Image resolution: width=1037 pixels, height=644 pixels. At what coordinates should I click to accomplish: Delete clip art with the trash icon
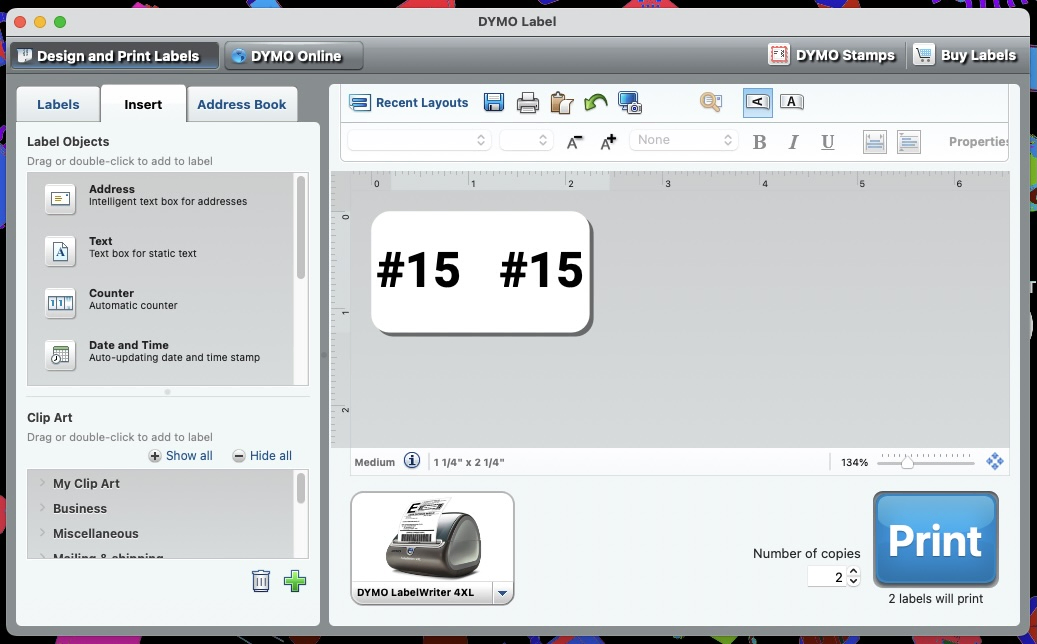261,581
